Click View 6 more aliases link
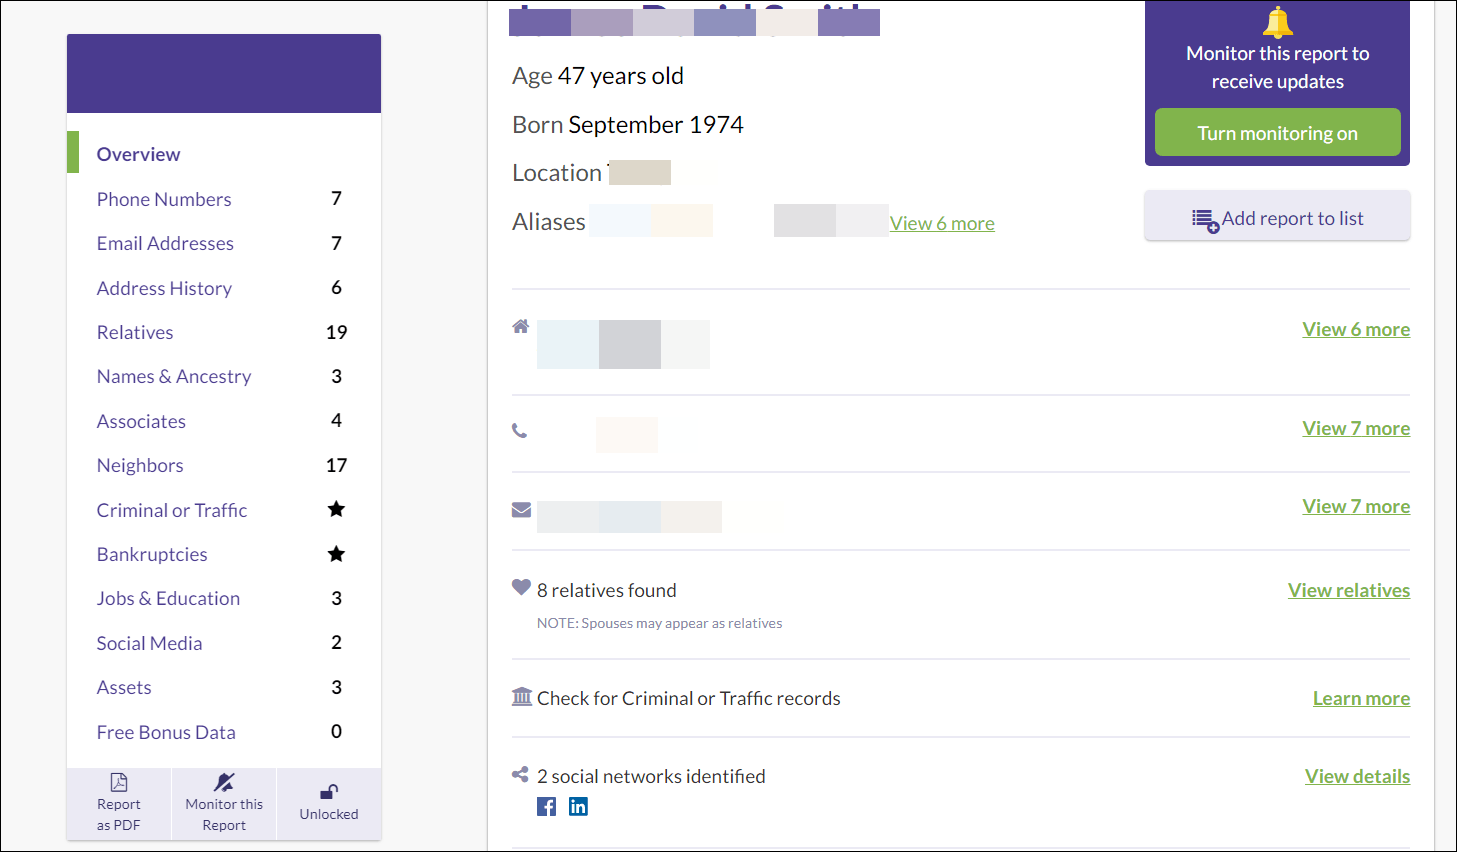Viewport: 1457px width, 852px height. (942, 223)
